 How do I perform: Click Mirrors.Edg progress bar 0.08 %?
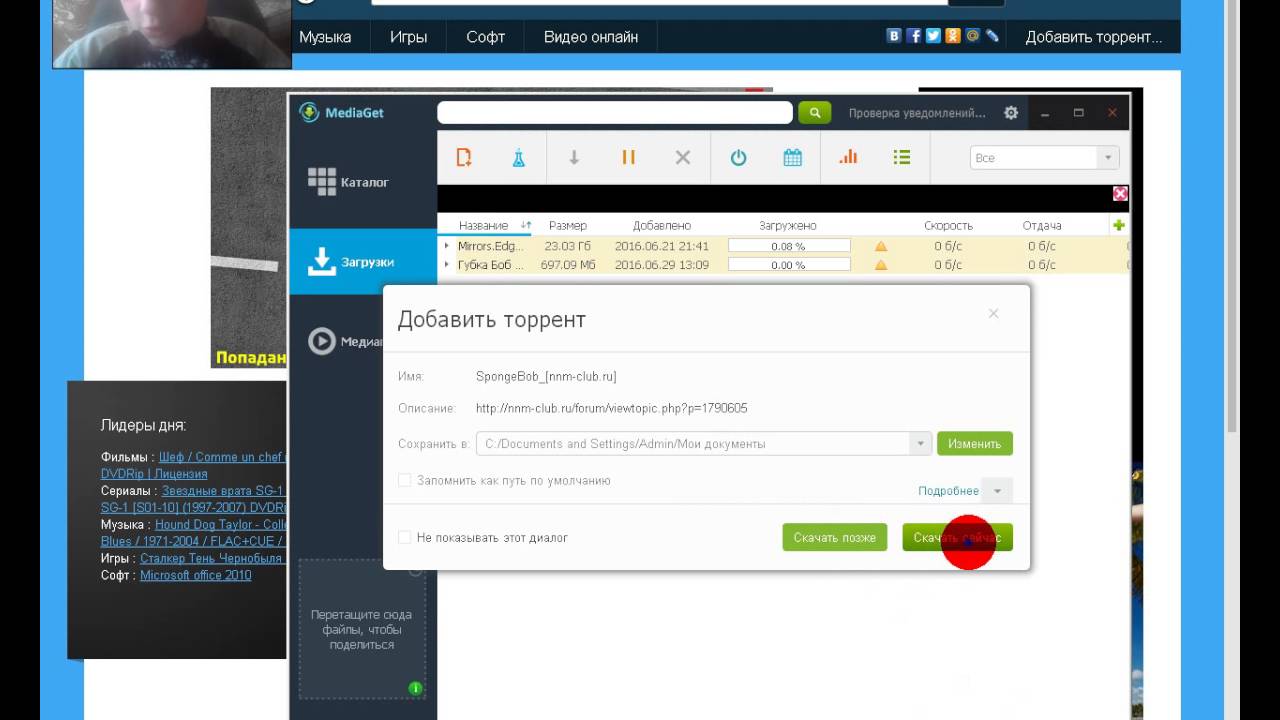(x=789, y=246)
